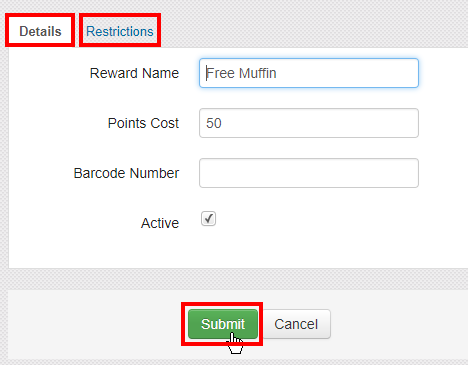Open Restrictions settings for this reward
The height and width of the screenshot is (365, 468).
120,31
